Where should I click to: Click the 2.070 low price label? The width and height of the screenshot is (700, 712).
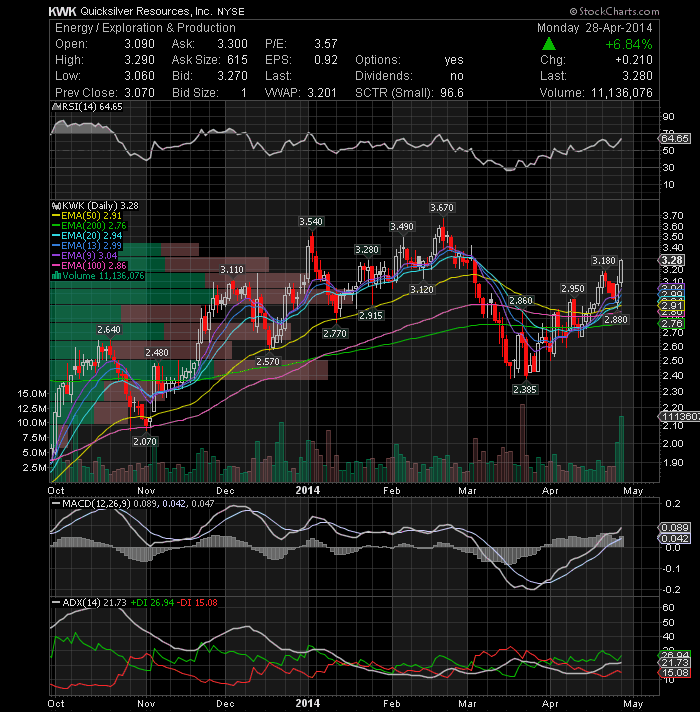(145, 441)
